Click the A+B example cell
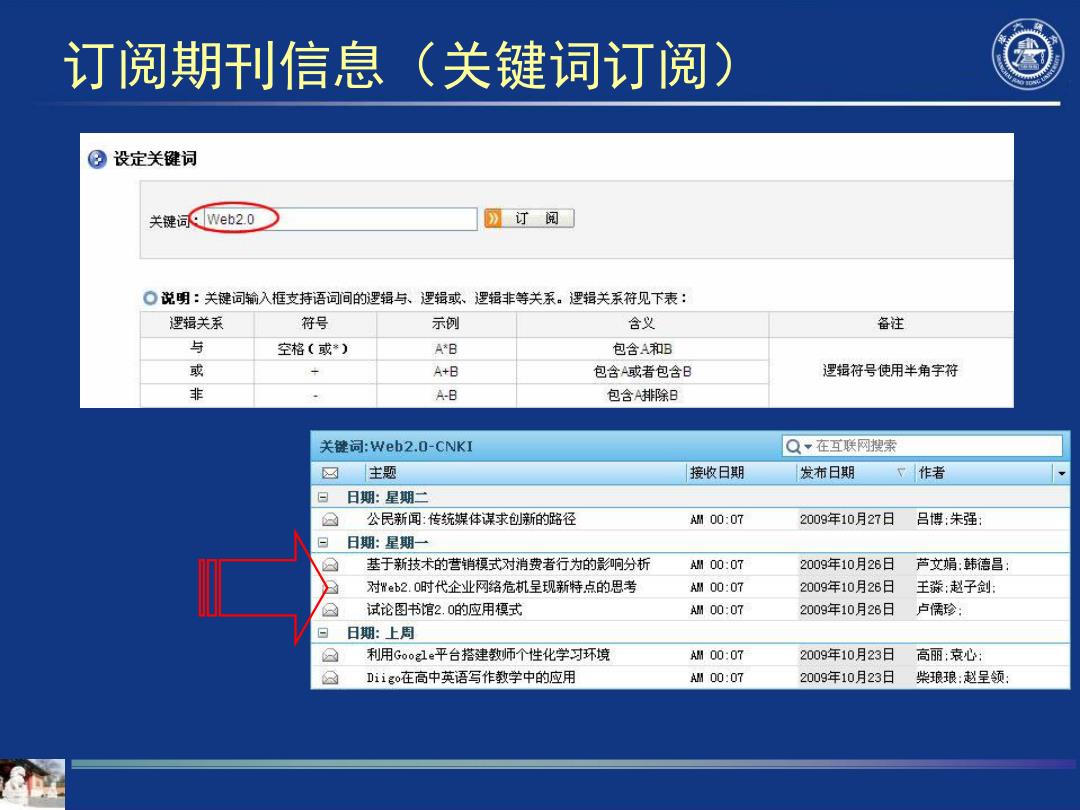Screen dimensions: 1080x810 (446, 372)
